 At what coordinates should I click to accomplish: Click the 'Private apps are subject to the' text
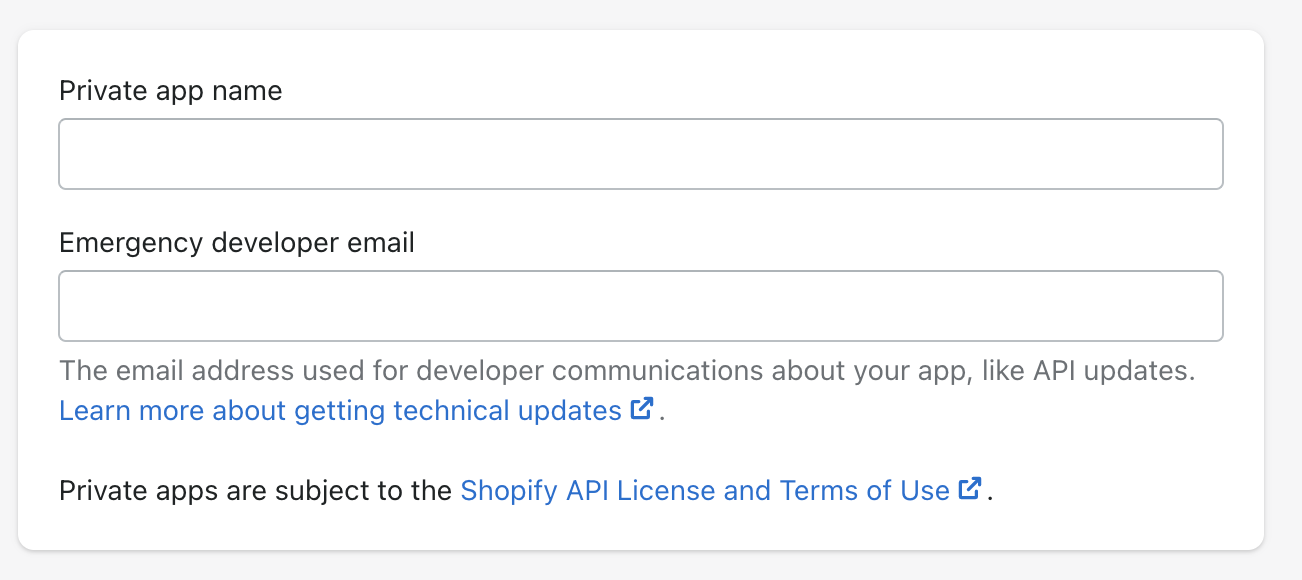pyautogui.click(x=256, y=491)
